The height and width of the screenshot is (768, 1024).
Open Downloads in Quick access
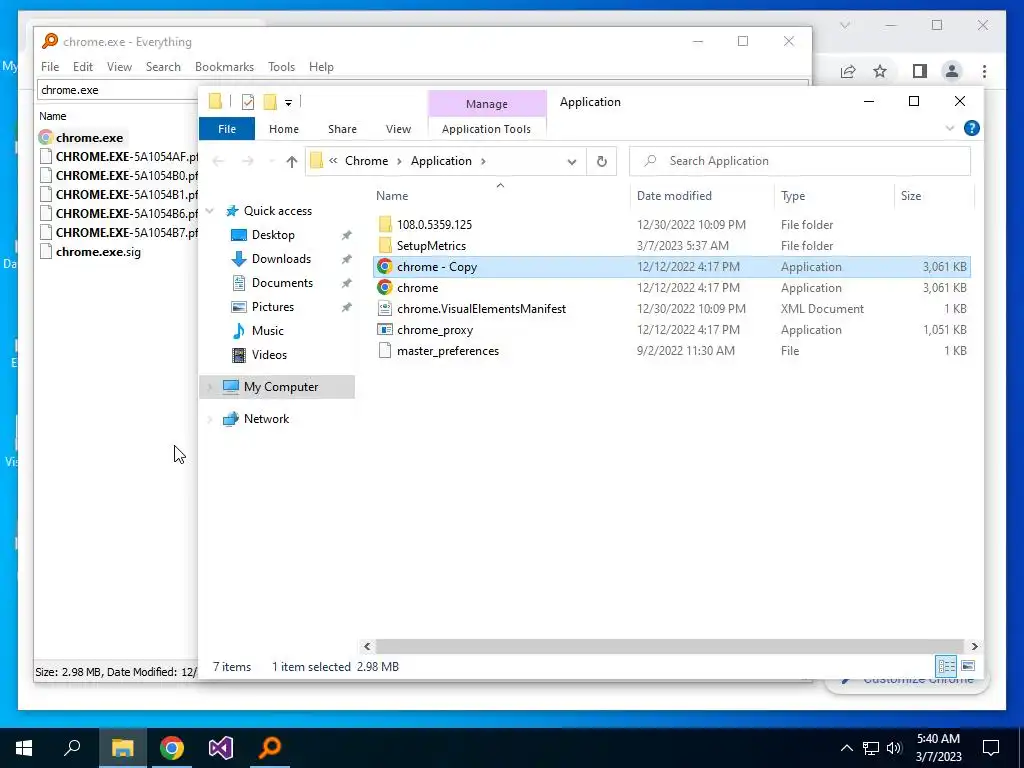(x=281, y=259)
